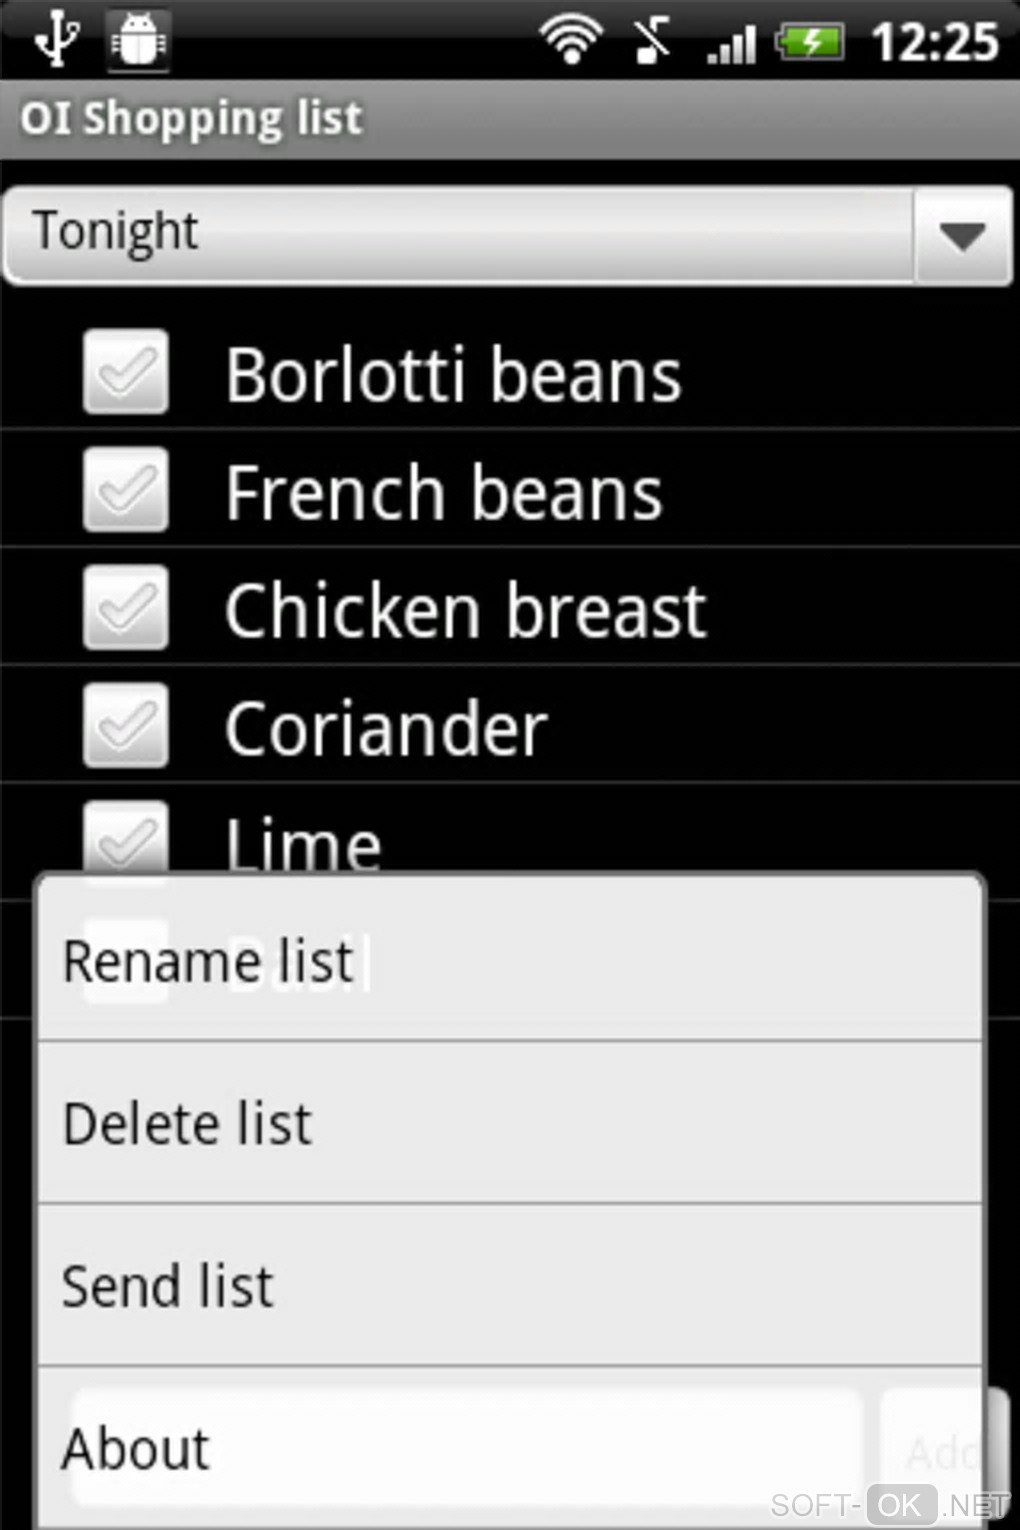Toggle the Coriander checkbox

click(x=126, y=726)
